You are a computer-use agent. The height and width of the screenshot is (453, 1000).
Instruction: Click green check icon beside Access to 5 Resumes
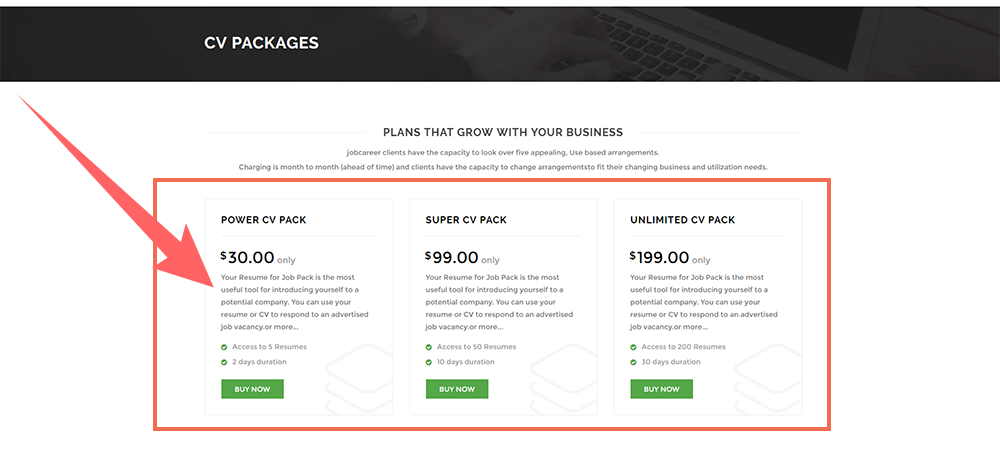224,347
